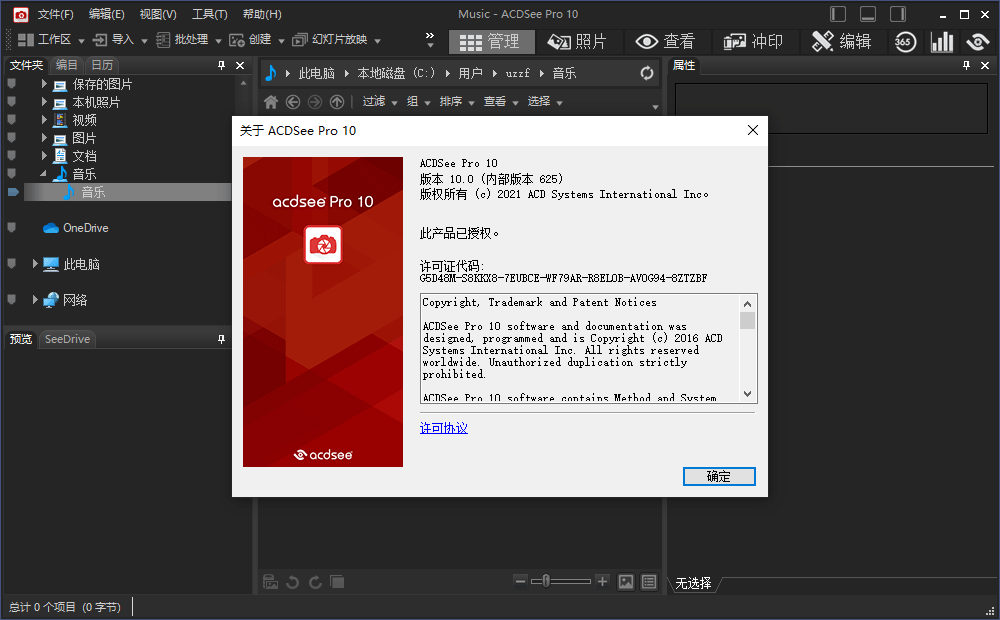Switch to Edit mode
Image resolution: width=1000 pixels, height=620 pixels.
click(841, 42)
